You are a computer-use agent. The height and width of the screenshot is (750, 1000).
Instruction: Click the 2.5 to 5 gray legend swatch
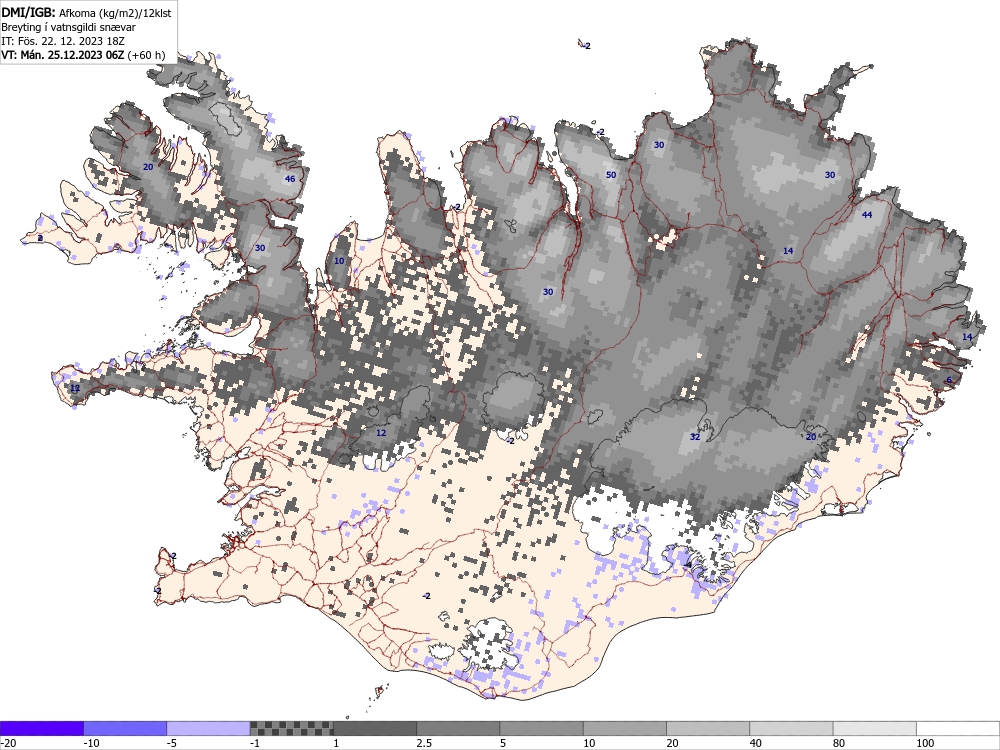458,728
